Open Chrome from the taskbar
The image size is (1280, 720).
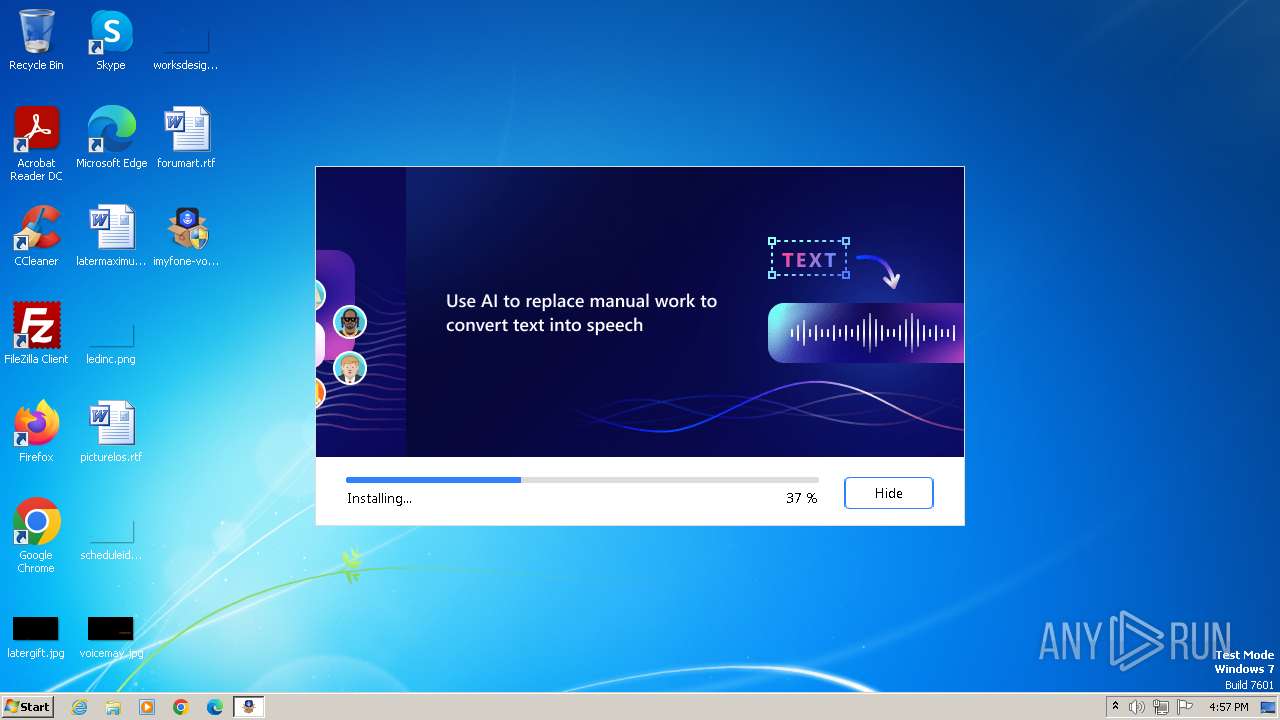coord(181,707)
